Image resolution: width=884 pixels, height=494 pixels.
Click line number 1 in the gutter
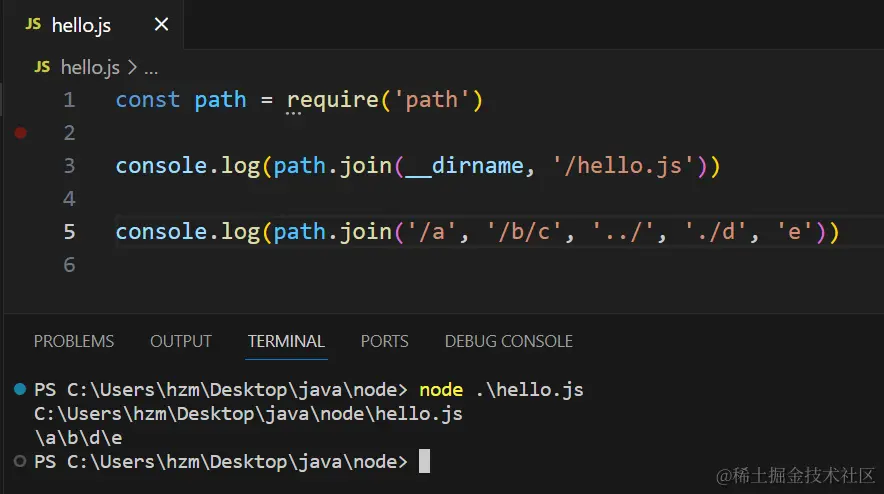tap(69, 100)
